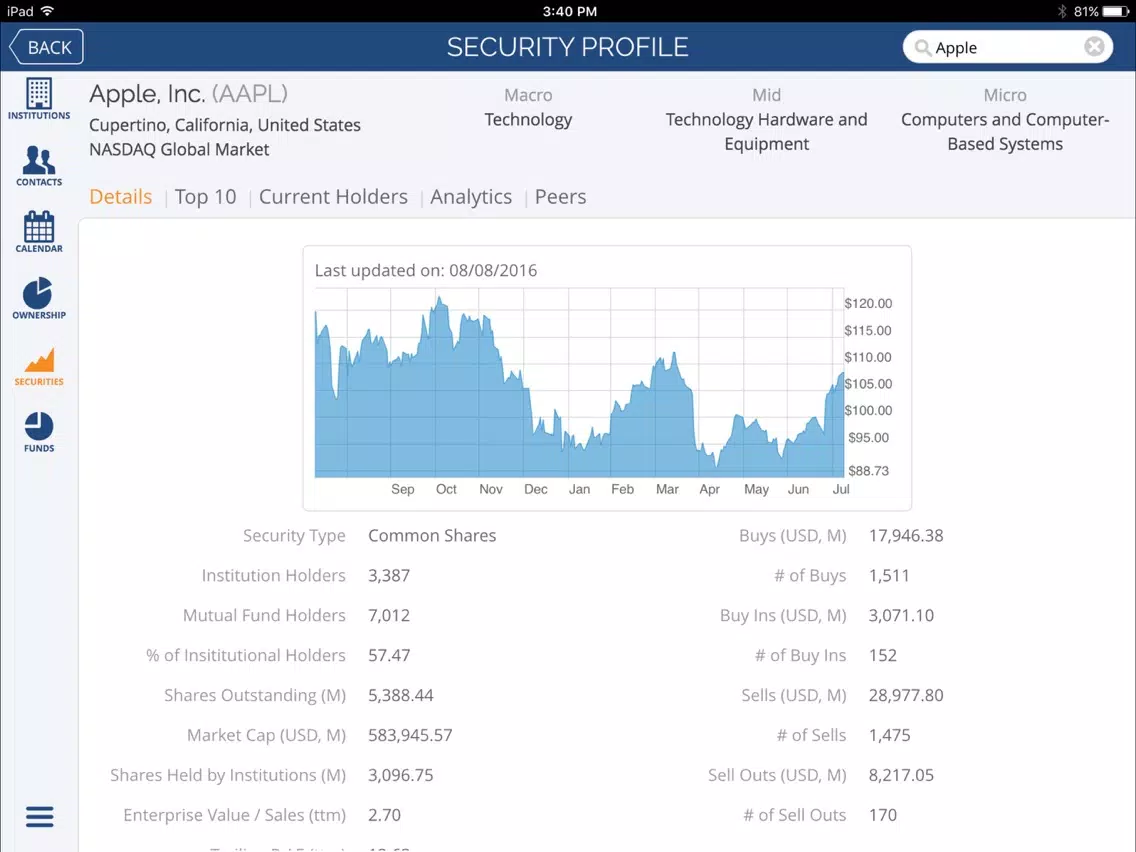The height and width of the screenshot is (852, 1136).
Task: Go back with the BACK button
Action: tap(46, 47)
